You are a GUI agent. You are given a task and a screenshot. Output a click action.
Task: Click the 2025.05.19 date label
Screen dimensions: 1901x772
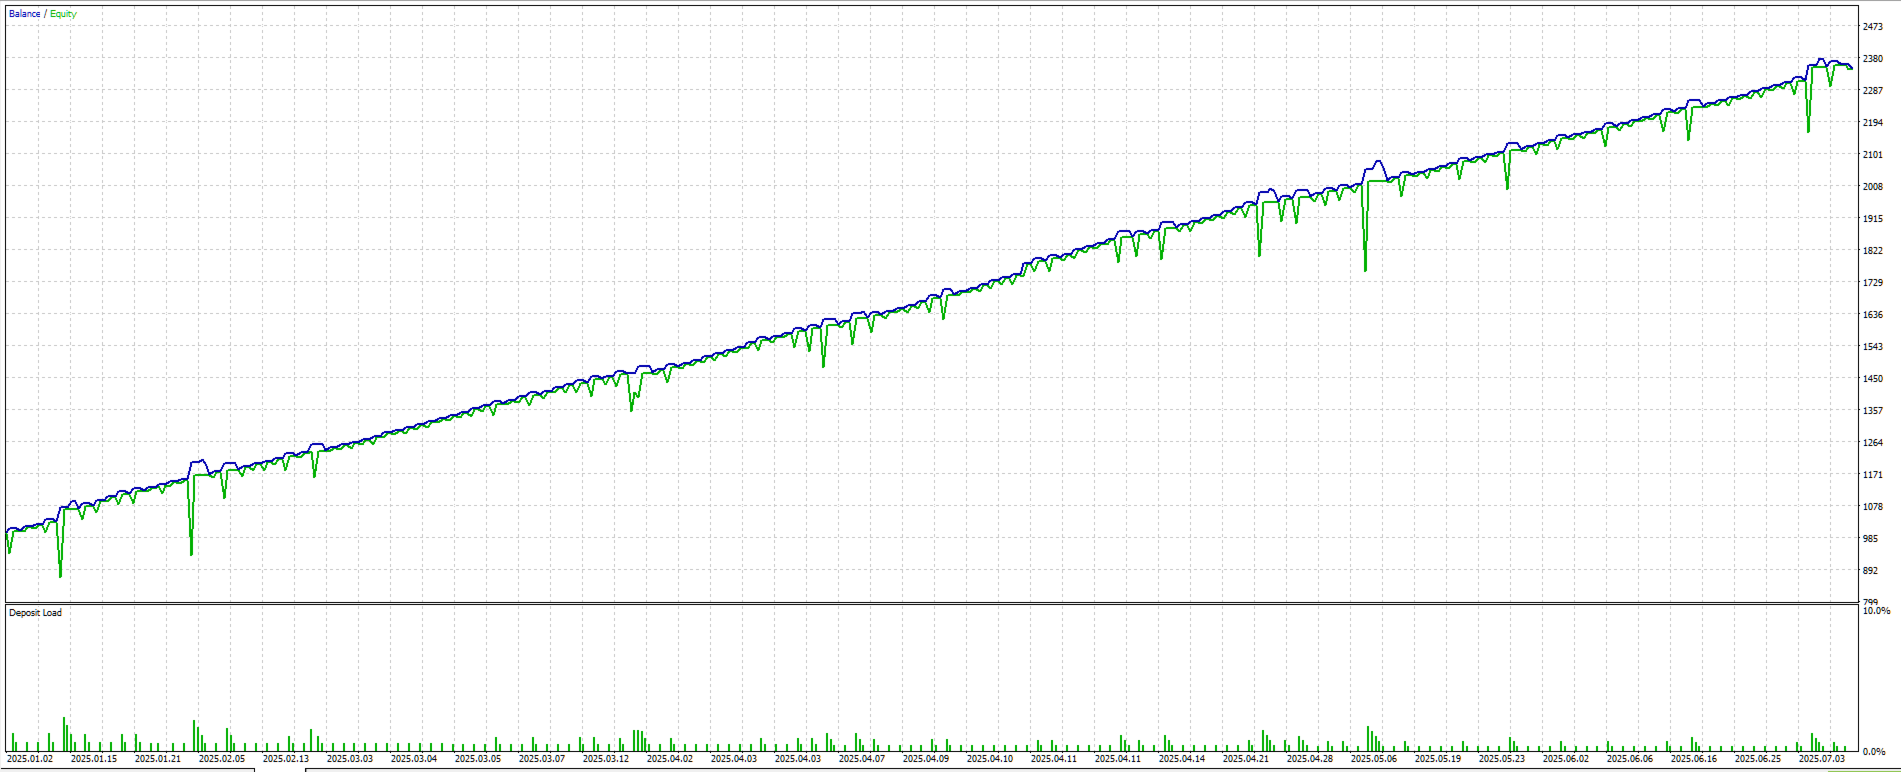click(x=1438, y=759)
